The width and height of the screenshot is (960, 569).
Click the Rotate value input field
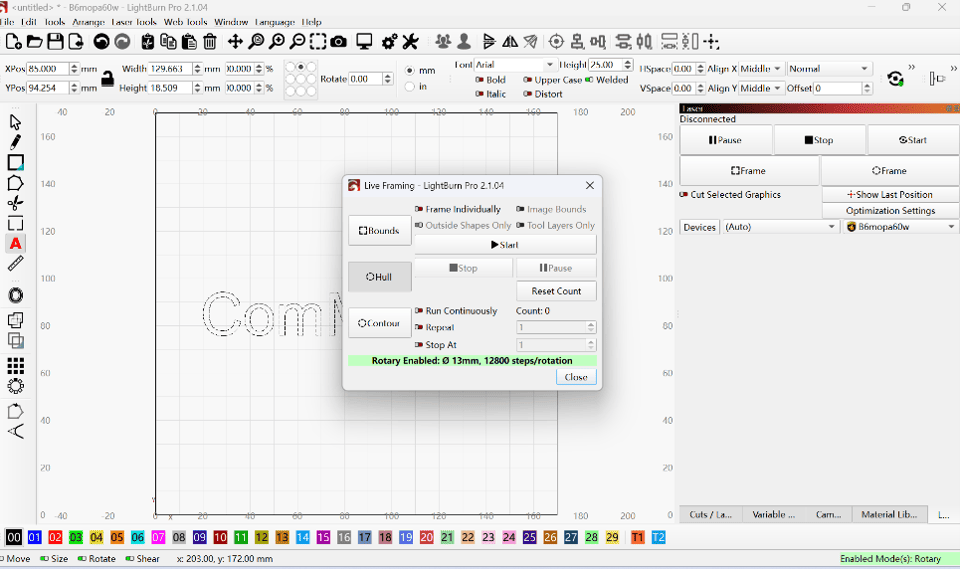pos(366,79)
